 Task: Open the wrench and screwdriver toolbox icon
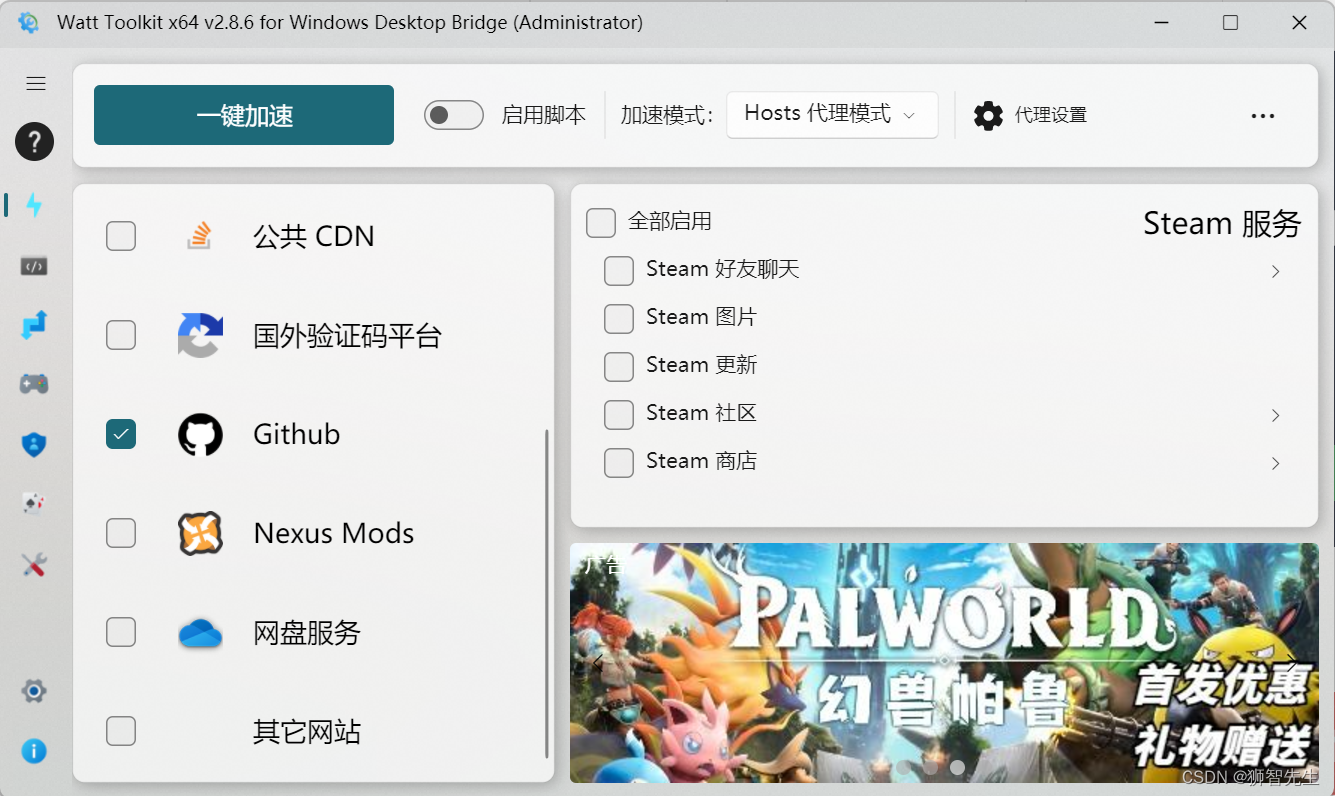[x=34, y=565]
